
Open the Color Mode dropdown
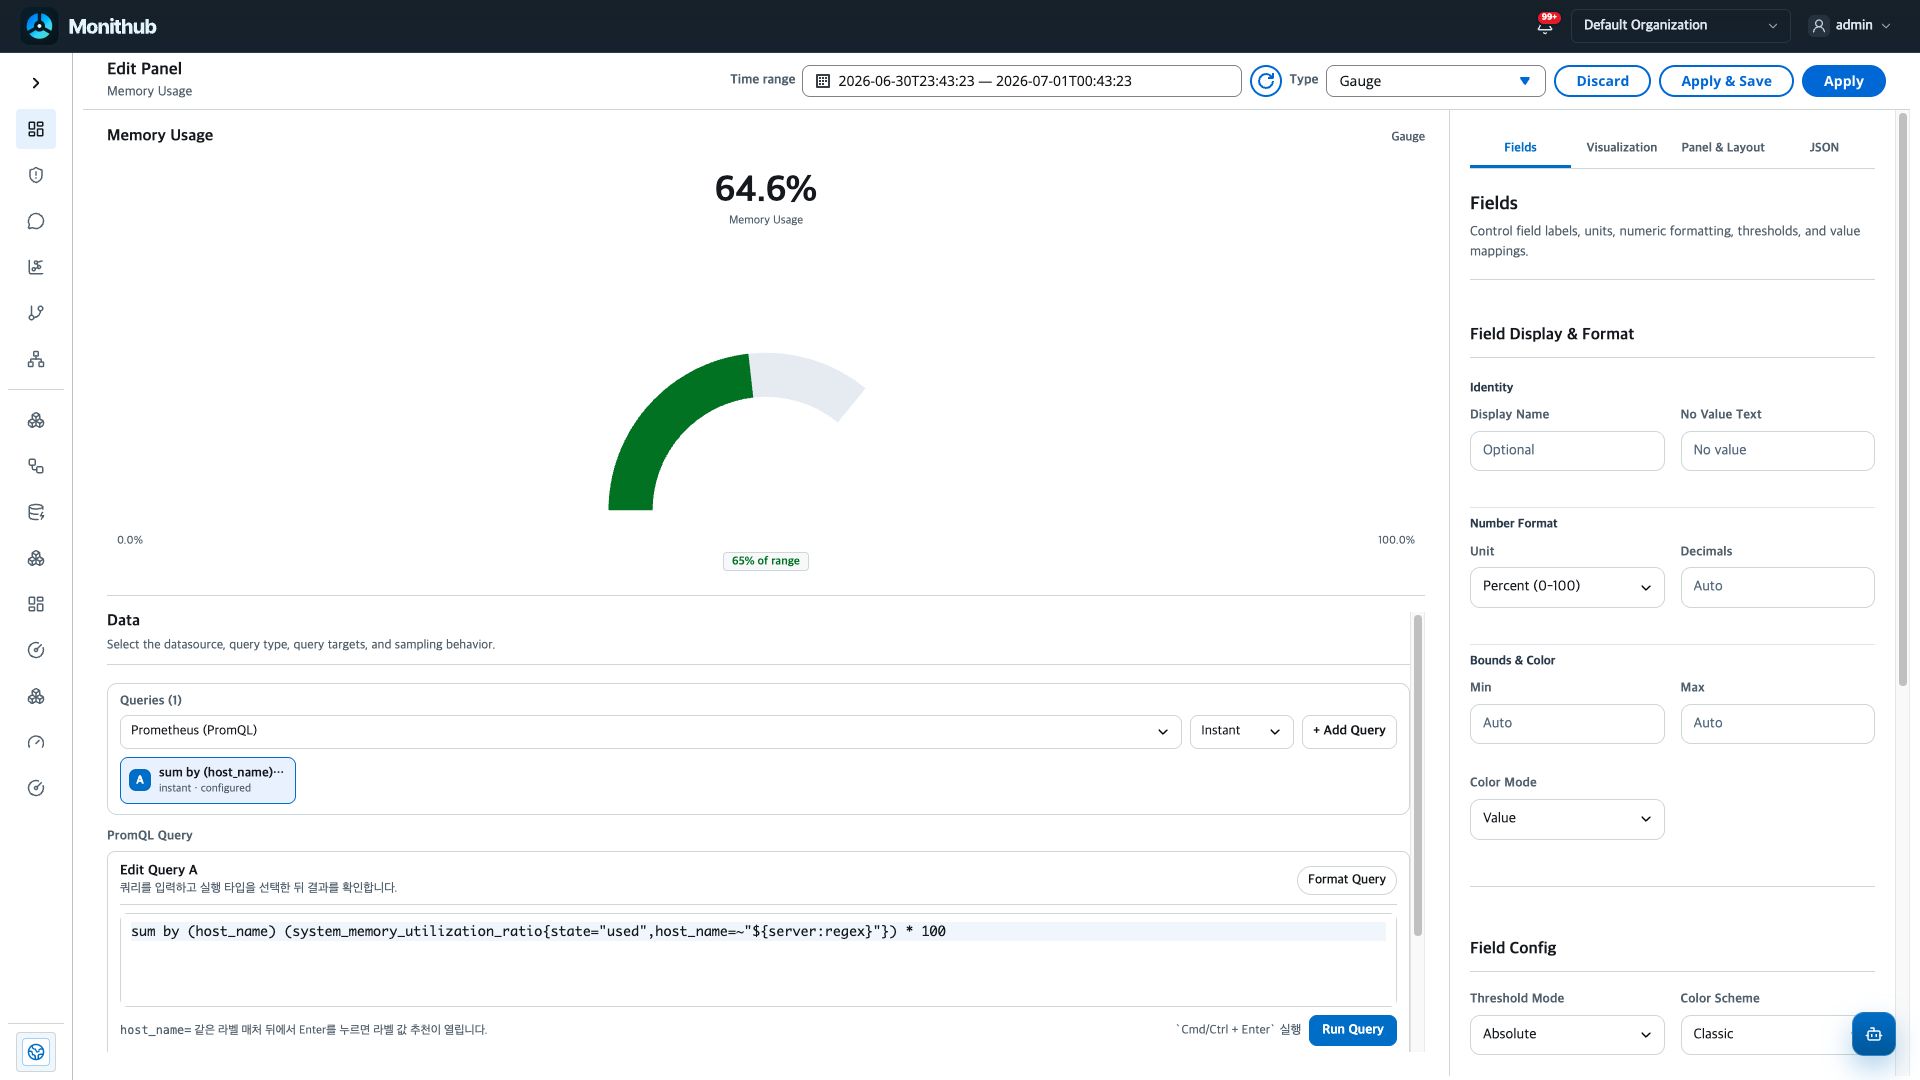click(x=1566, y=819)
